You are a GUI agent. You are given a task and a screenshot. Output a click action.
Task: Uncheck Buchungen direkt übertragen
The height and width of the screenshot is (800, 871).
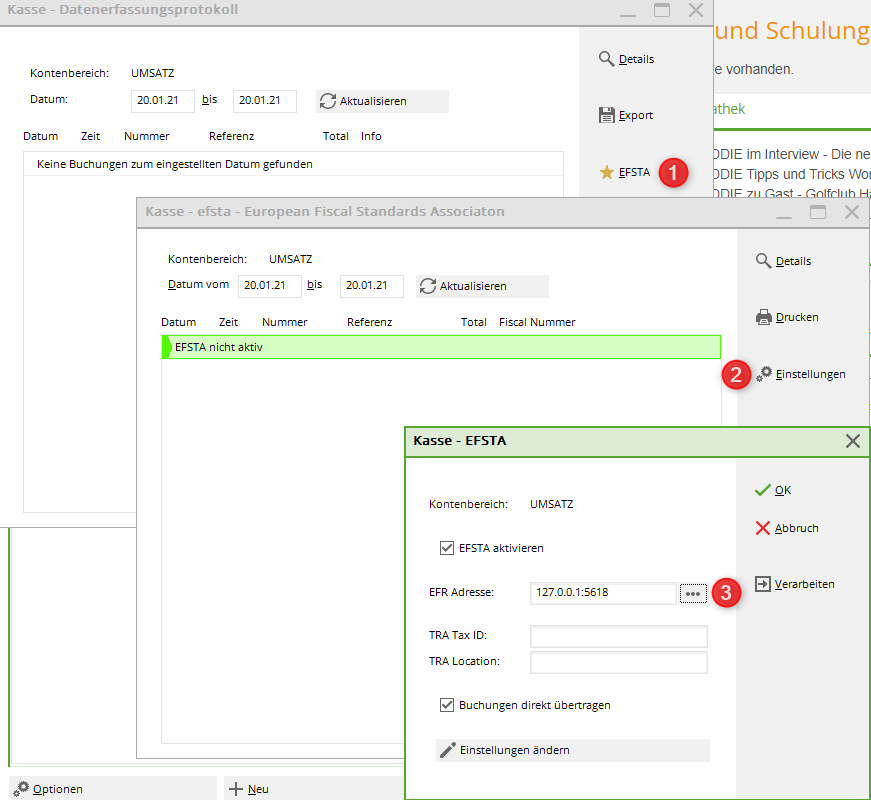(447, 705)
